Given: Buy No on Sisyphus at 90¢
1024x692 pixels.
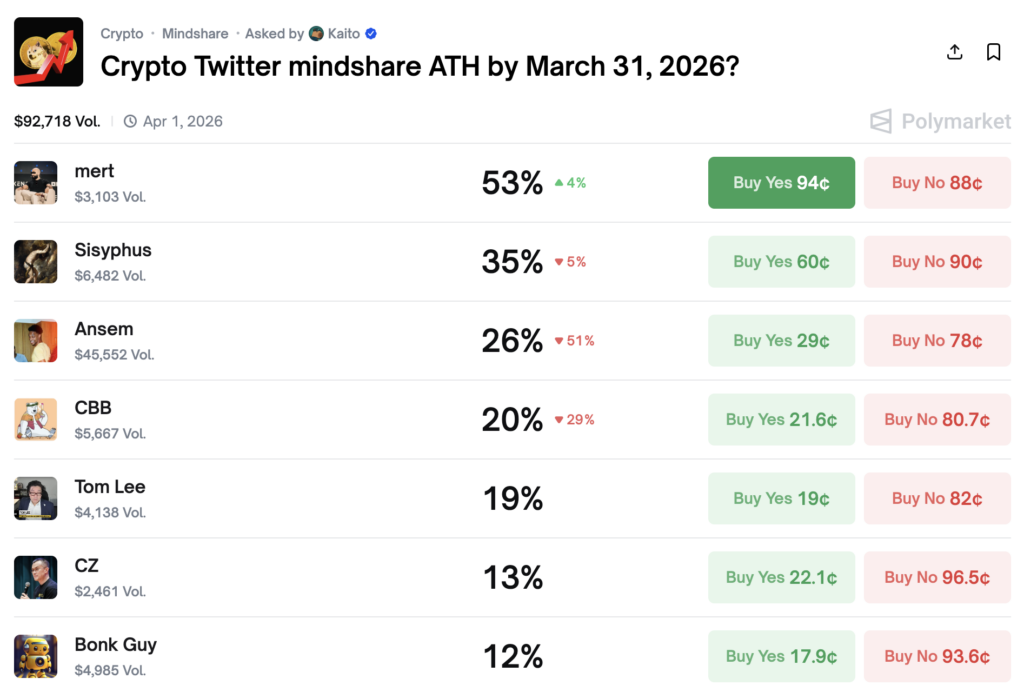Looking at the screenshot, I should pos(937,262).
